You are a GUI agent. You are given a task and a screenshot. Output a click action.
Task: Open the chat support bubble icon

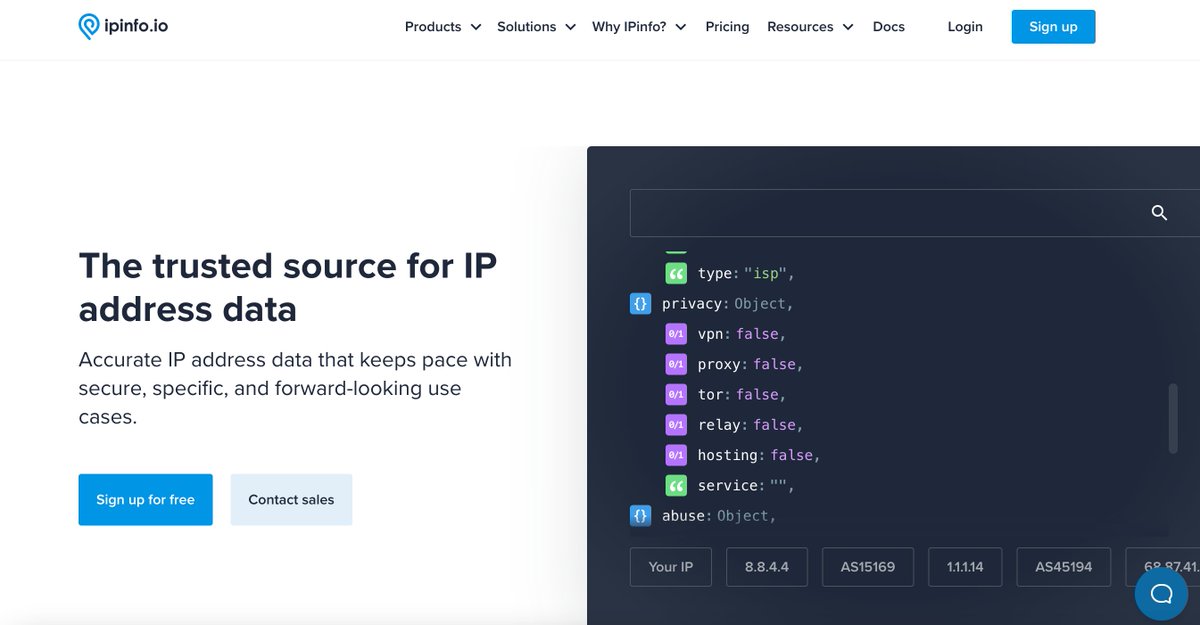point(1161,594)
